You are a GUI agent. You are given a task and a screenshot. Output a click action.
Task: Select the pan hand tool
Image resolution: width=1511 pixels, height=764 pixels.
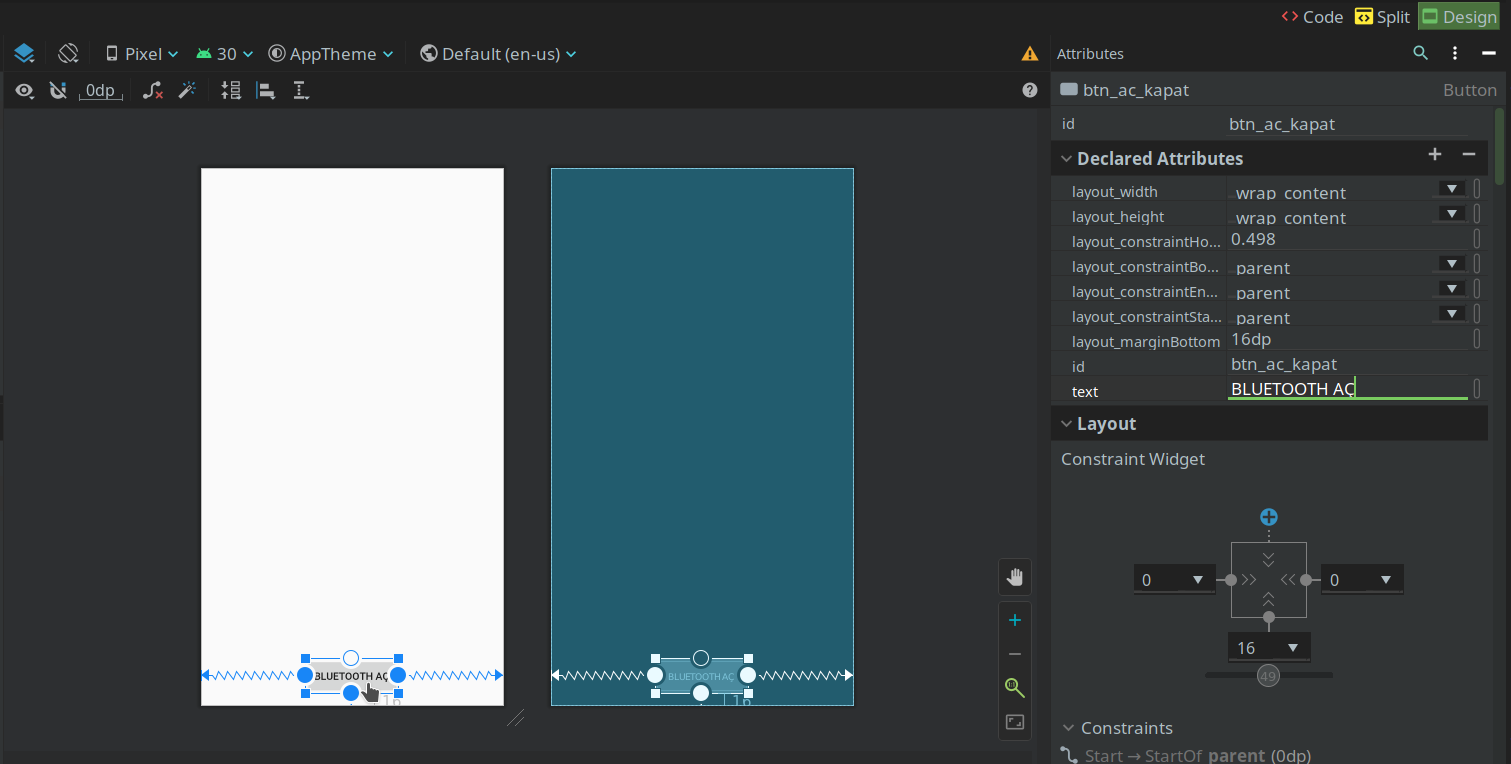coord(1015,577)
